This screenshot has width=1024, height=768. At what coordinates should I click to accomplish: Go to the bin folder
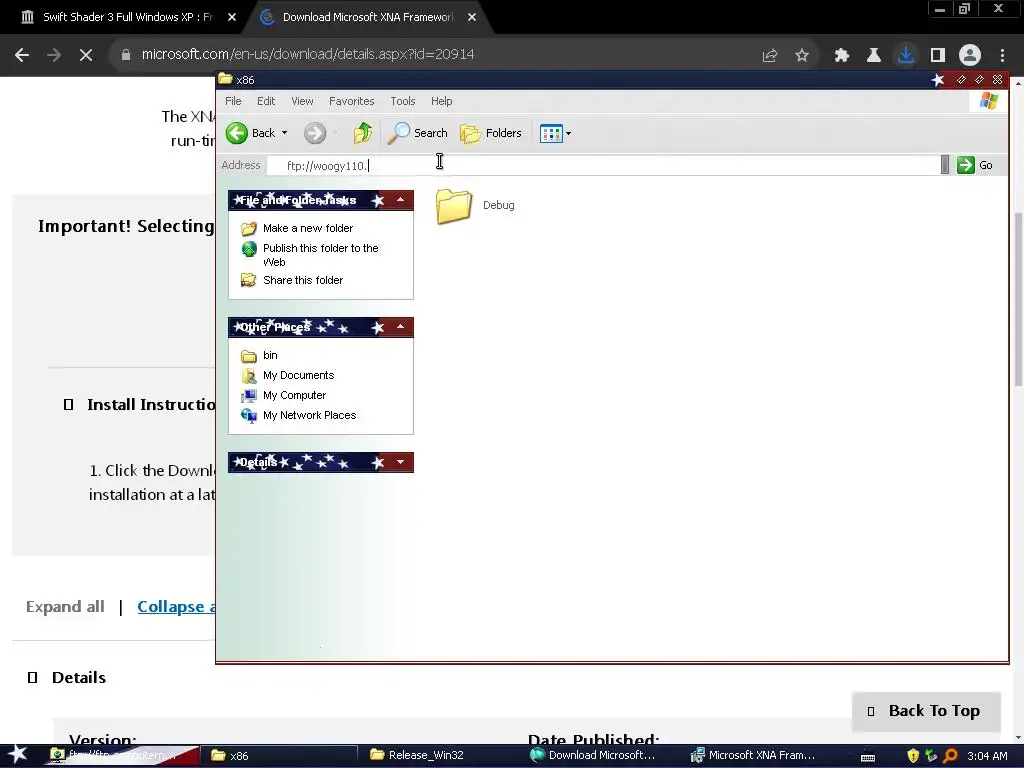coord(270,355)
